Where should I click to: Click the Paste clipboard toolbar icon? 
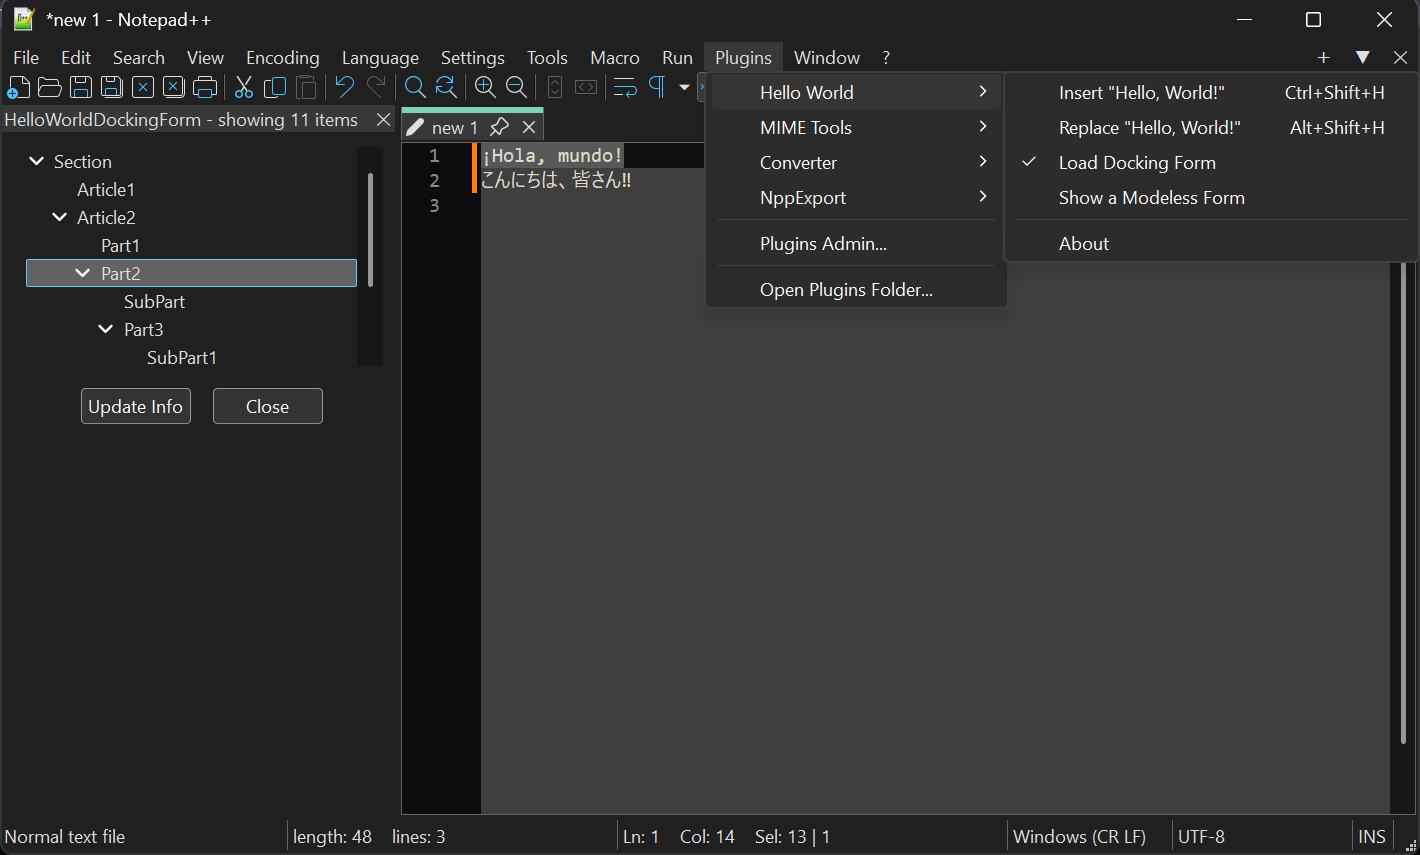coord(306,87)
